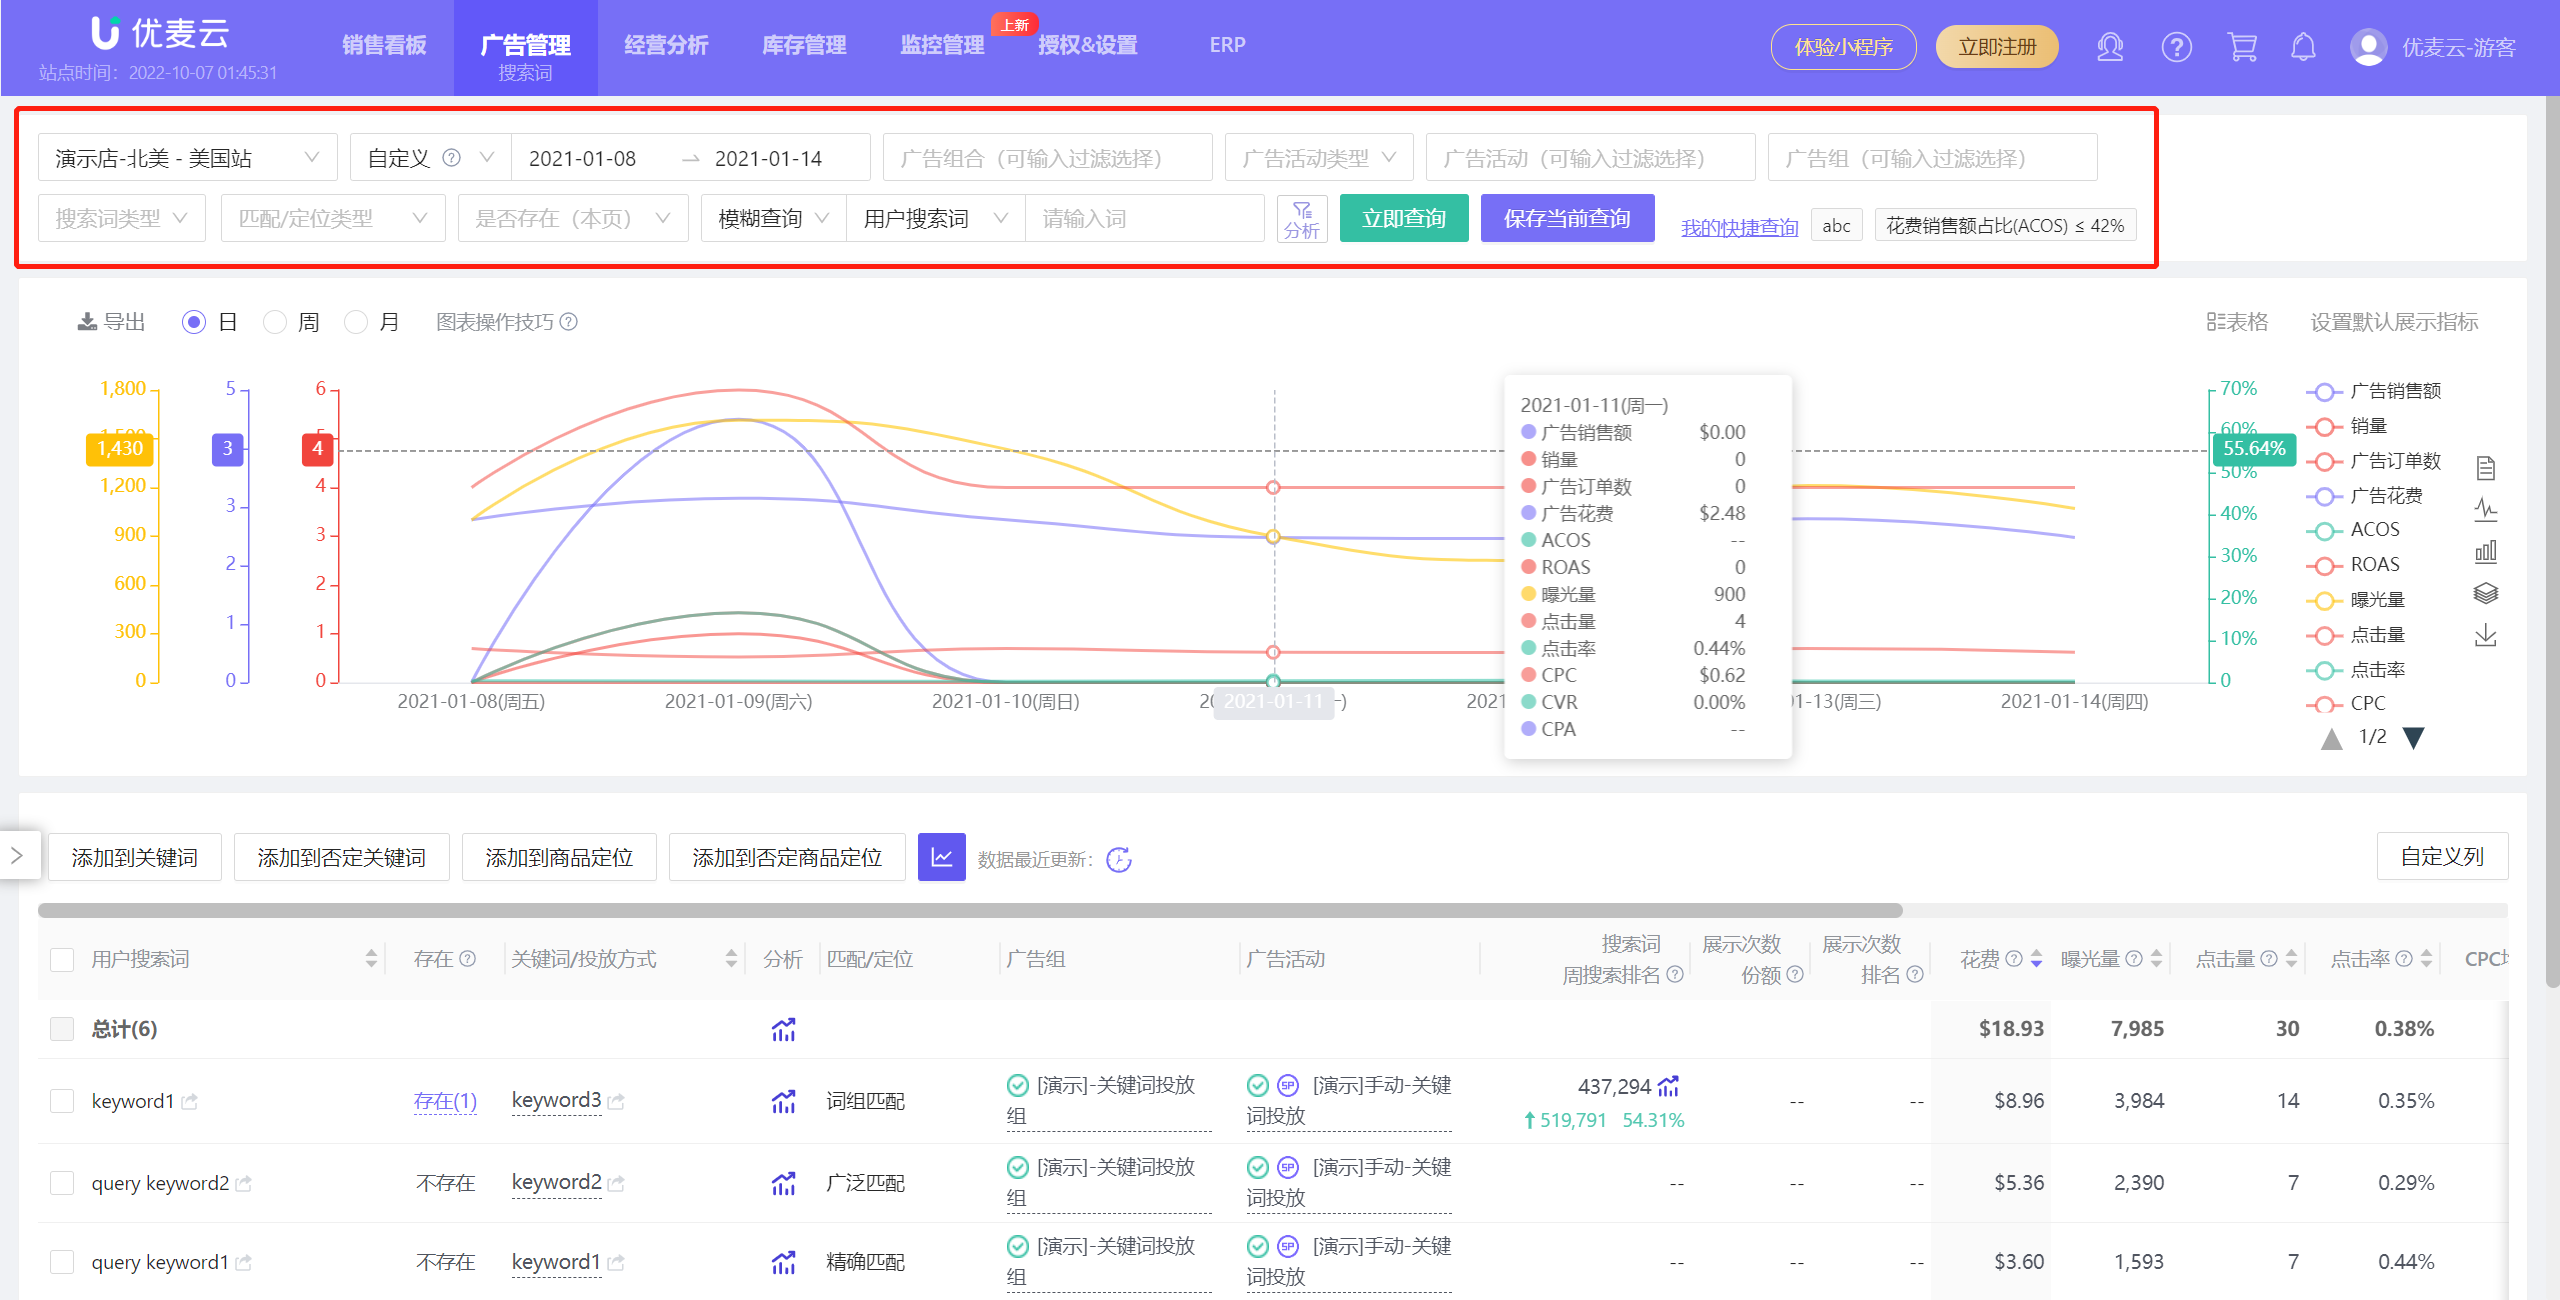Toggle ACOS legend color marker

click(2324, 530)
